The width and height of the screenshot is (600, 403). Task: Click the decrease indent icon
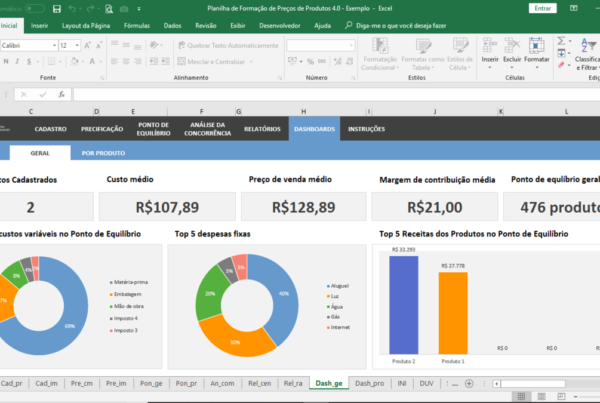[x=153, y=61]
